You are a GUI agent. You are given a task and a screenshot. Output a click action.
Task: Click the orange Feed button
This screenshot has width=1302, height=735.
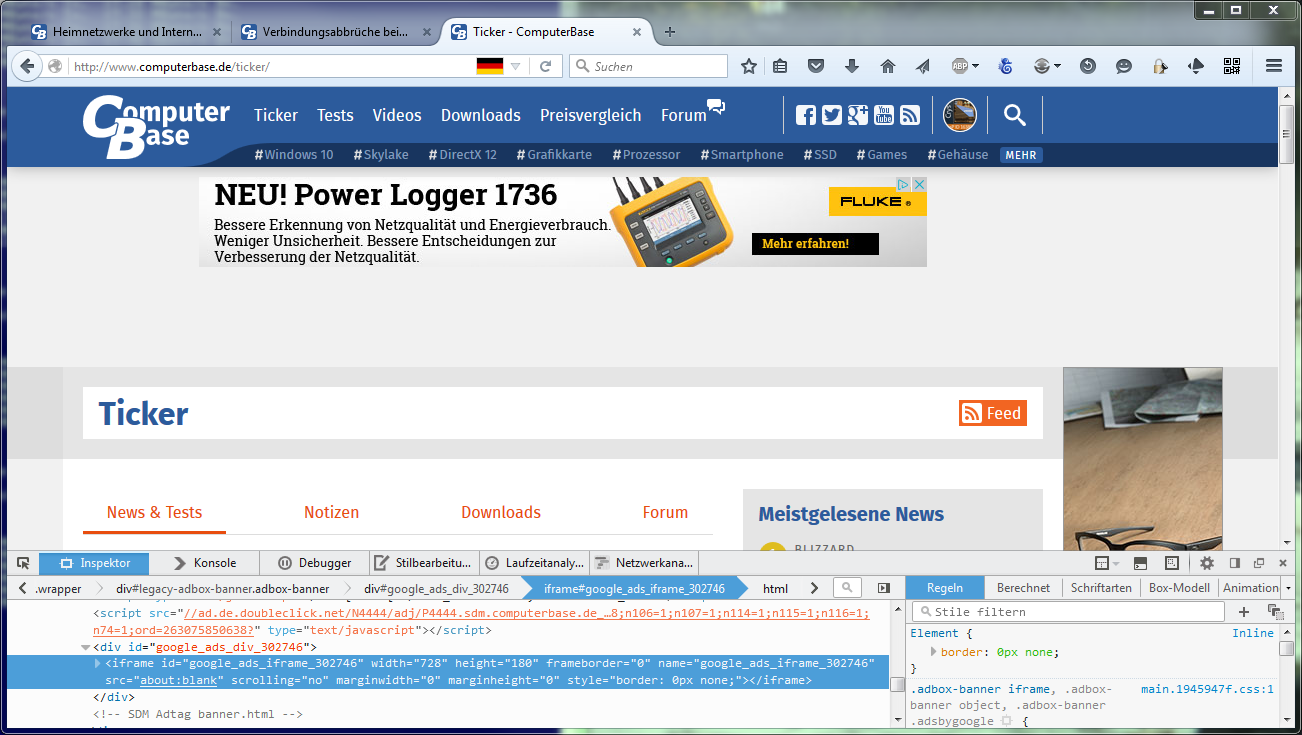click(993, 413)
